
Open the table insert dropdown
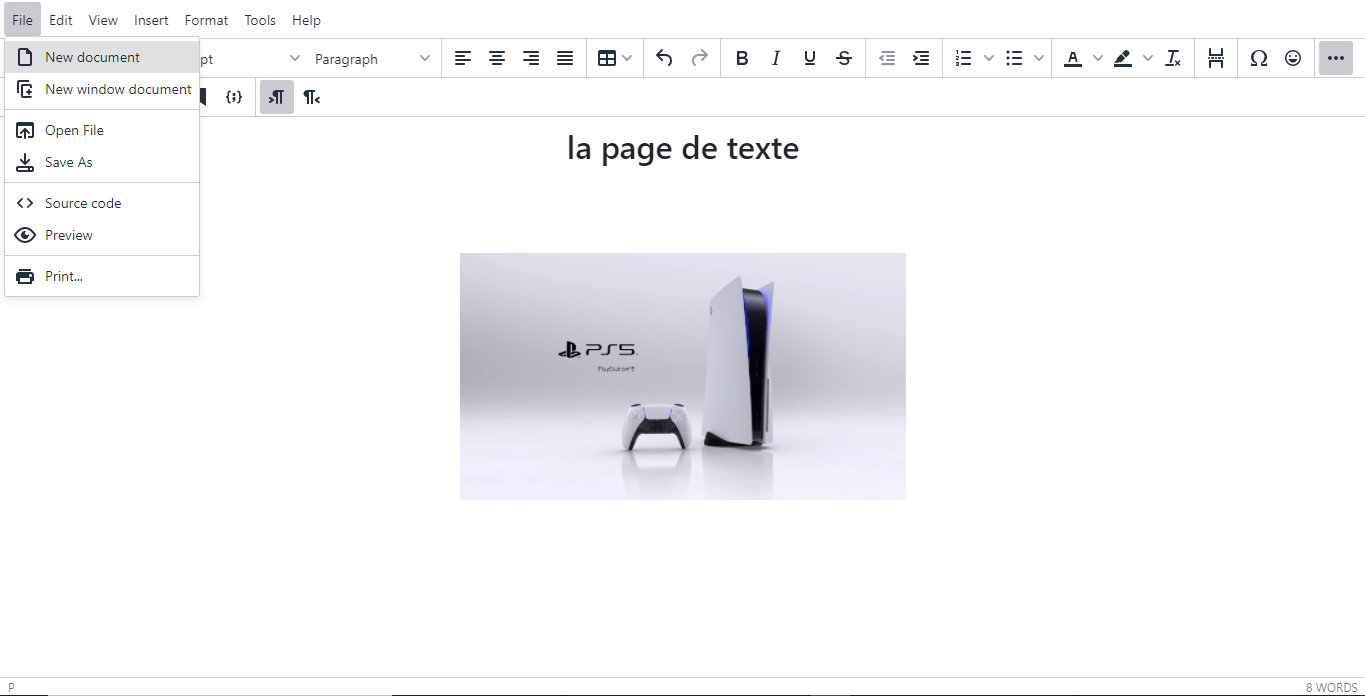(x=615, y=58)
